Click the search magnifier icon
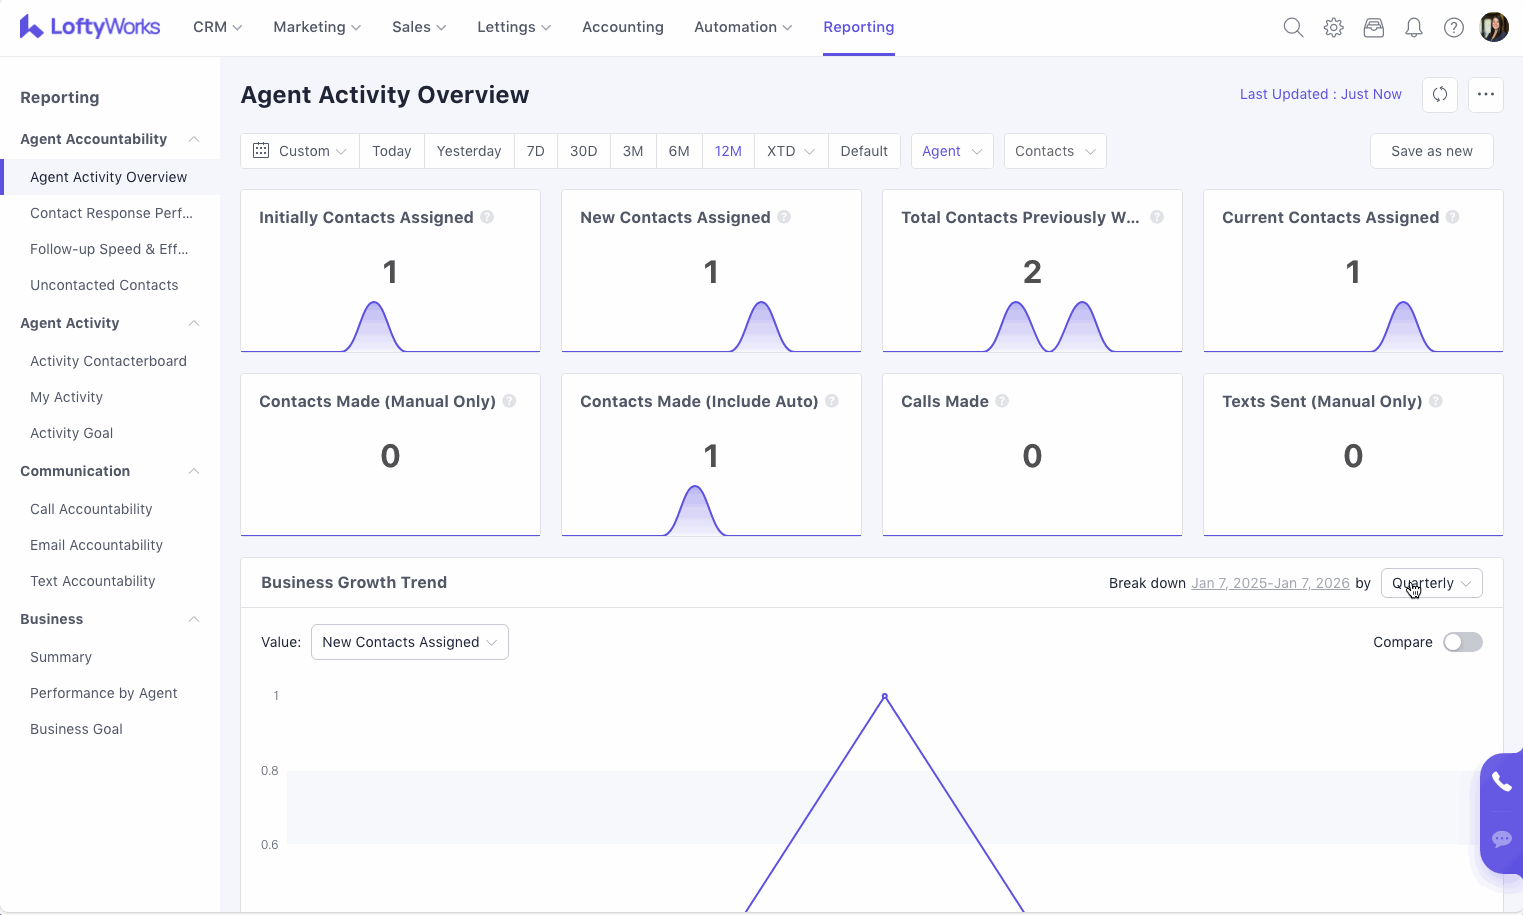 pos(1293,28)
